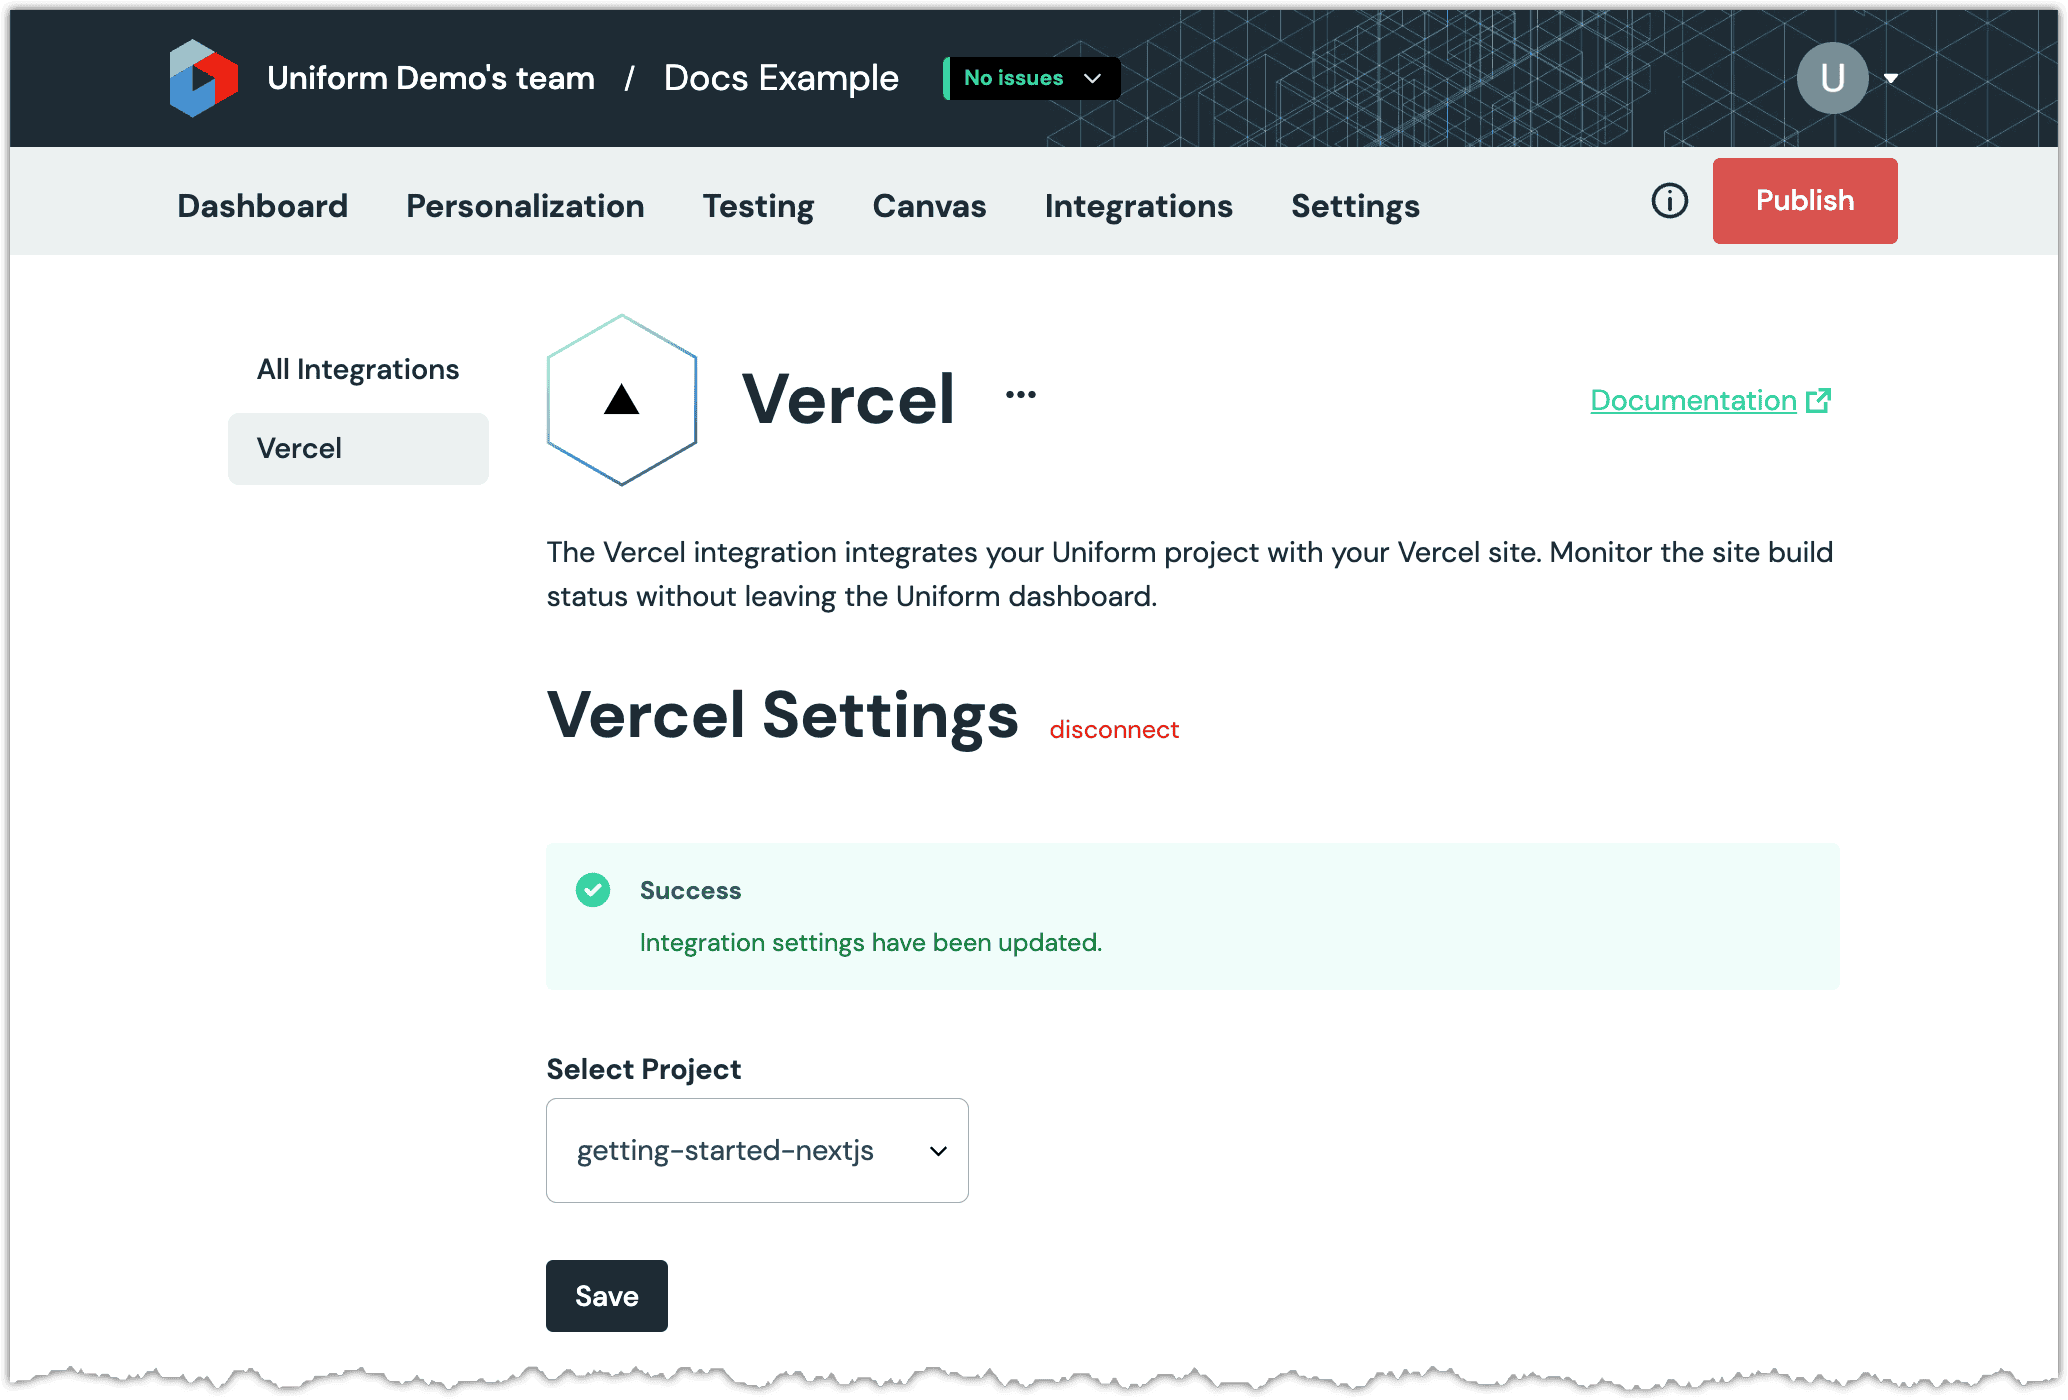Open the Select Project dropdown
This screenshot has width=2068, height=1400.
757,1151
